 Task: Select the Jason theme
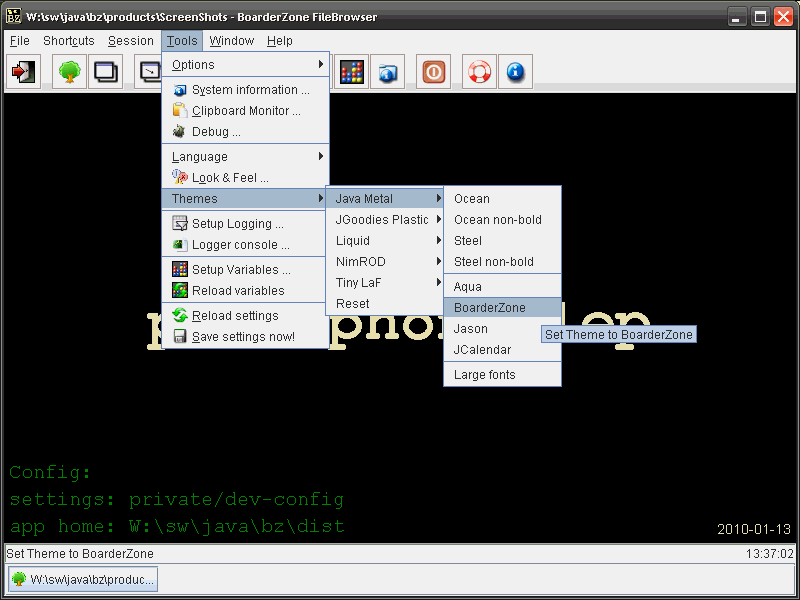(x=503, y=329)
